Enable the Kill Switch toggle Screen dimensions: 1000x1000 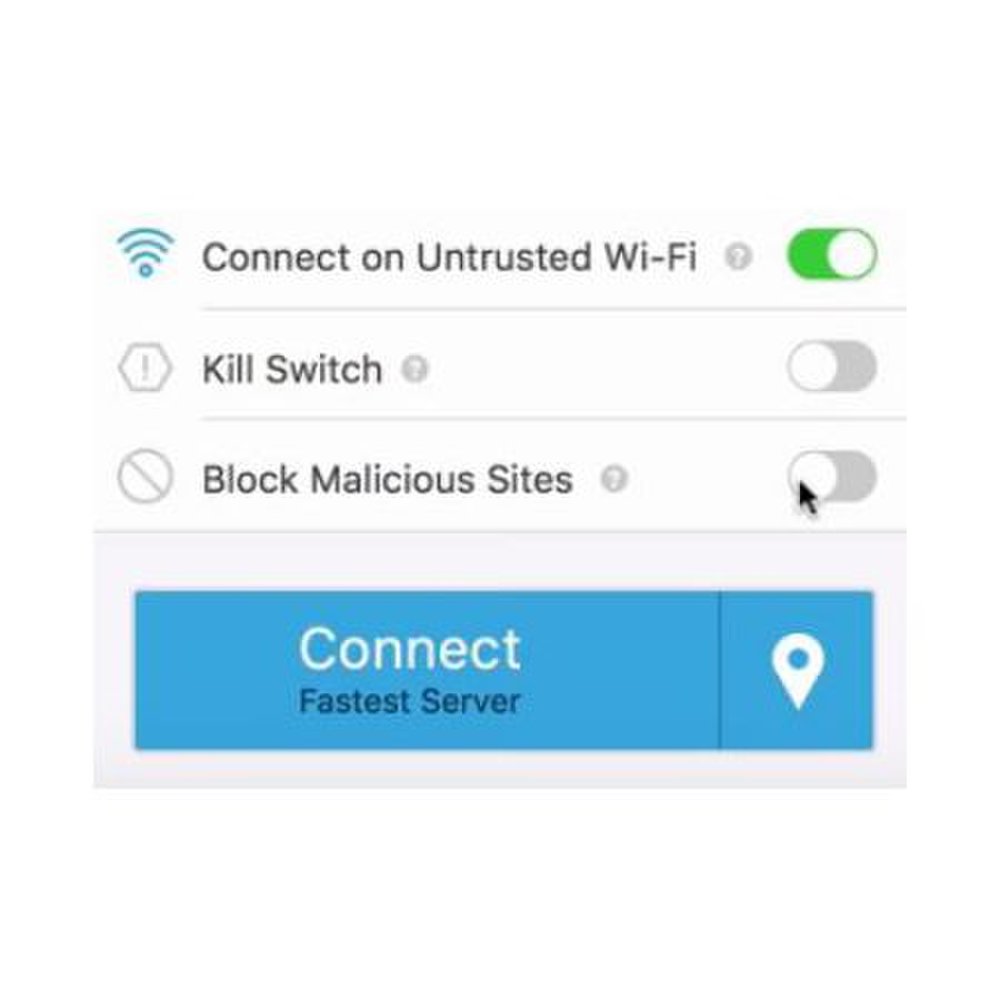[832, 367]
